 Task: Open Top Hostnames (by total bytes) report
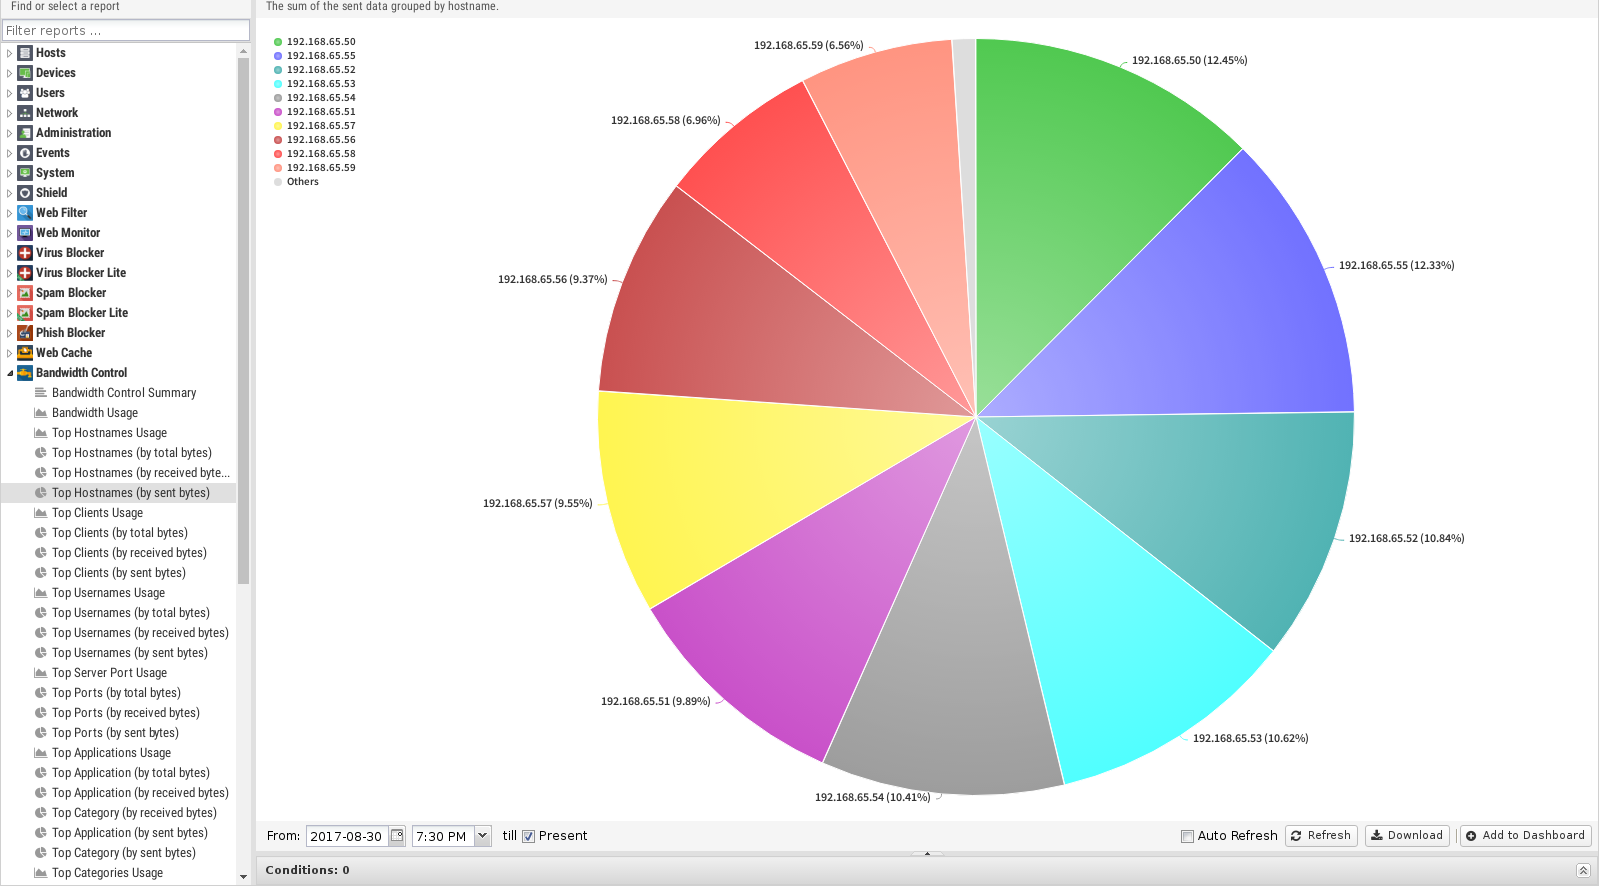coord(132,453)
